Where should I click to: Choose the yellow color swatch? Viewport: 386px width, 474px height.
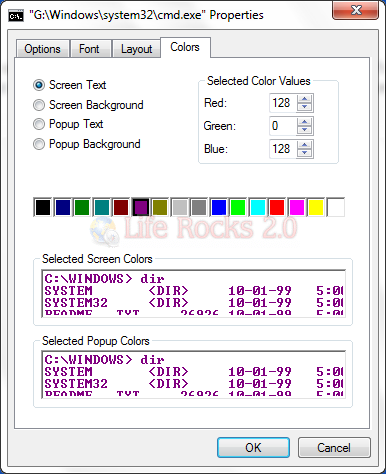[316, 207]
